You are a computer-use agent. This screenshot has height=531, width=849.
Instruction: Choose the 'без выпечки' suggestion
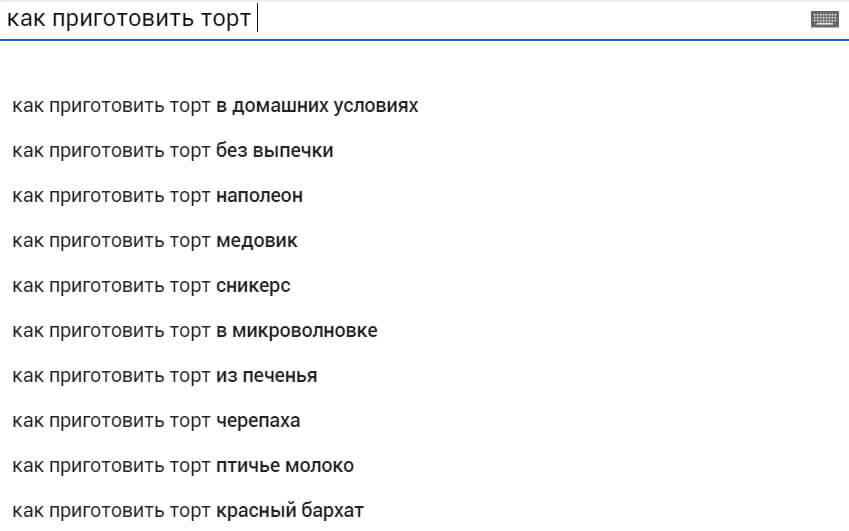pyautogui.click(x=173, y=151)
